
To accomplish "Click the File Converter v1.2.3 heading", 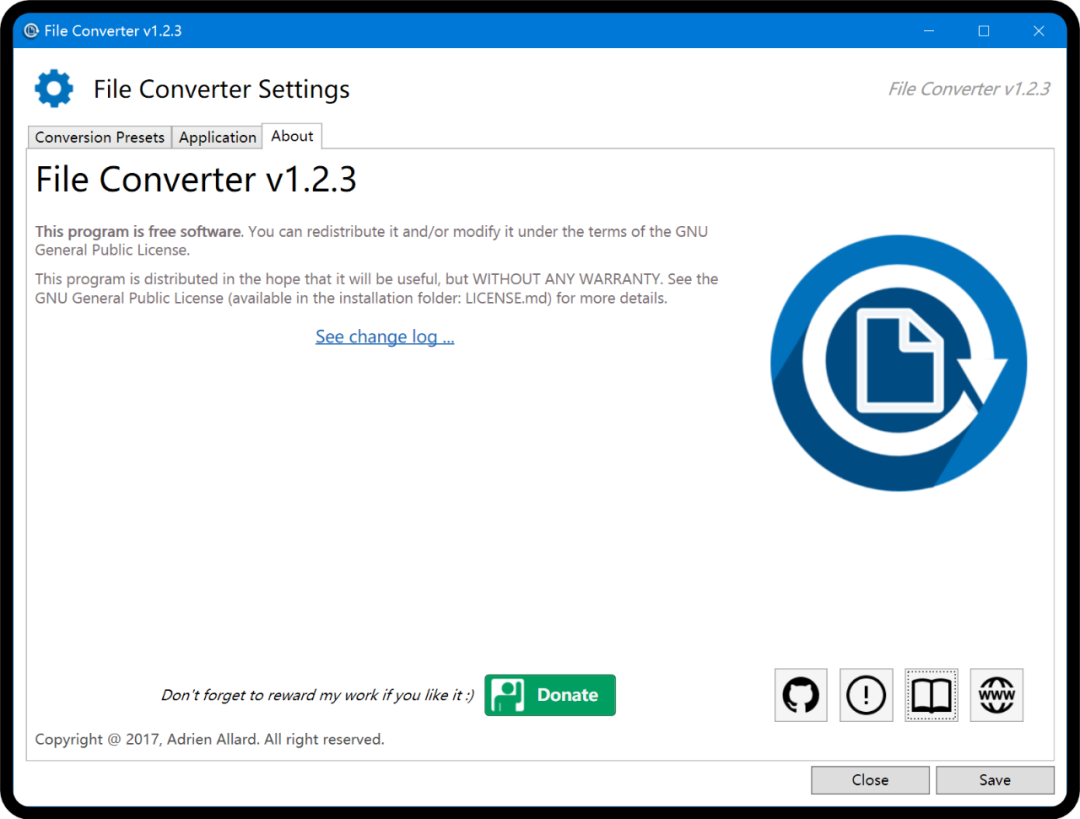I will (196, 180).
